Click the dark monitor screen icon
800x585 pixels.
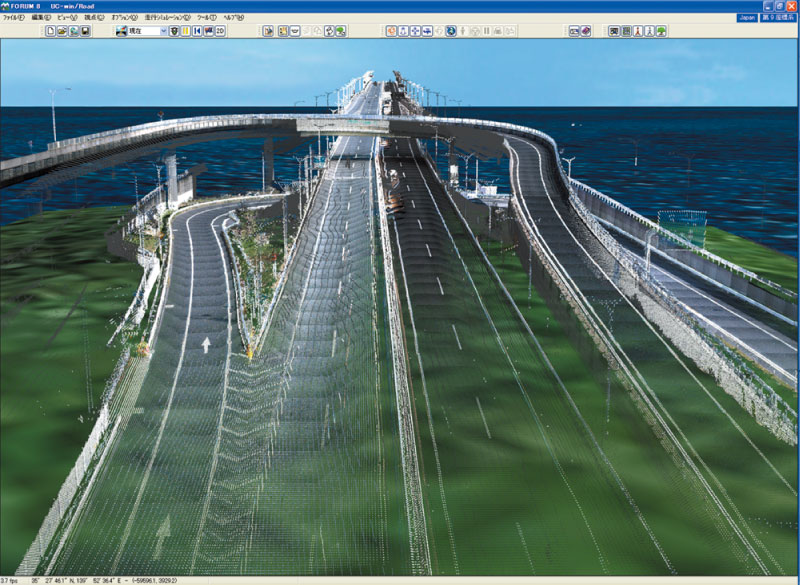[x=614, y=31]
